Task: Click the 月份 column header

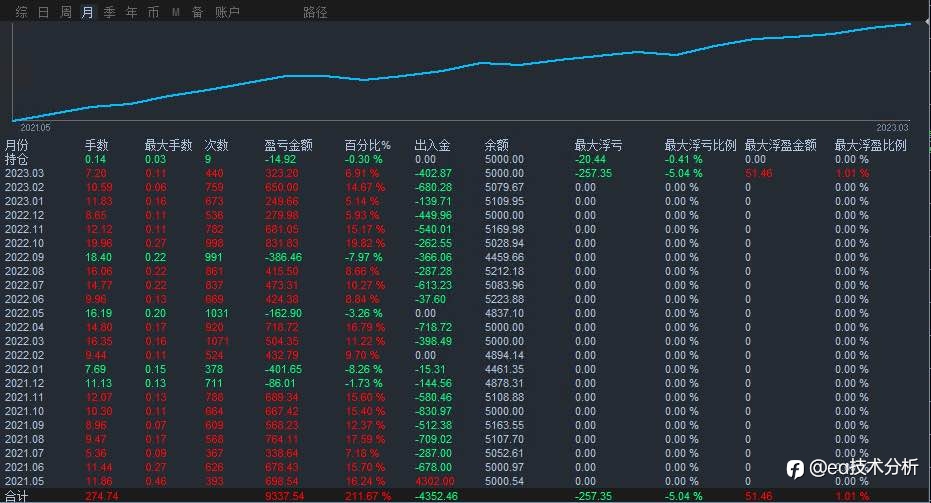Action: (17, 145)
